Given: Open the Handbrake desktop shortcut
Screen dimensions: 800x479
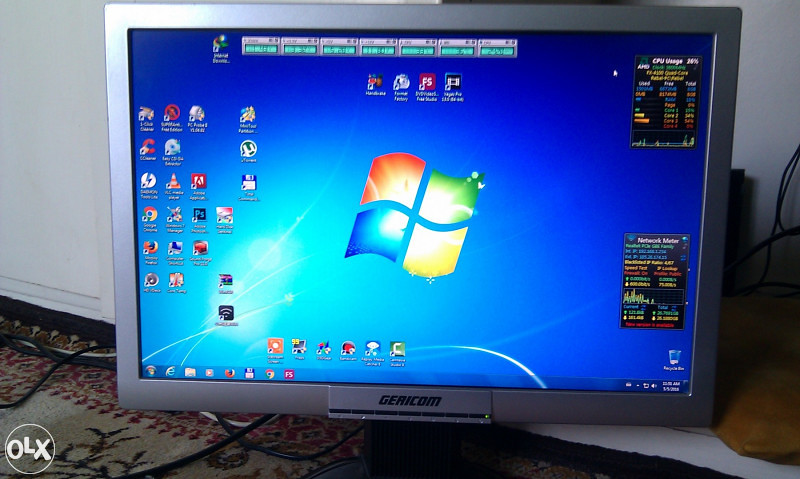Looking at the screenshot, I should coord(376,85).
